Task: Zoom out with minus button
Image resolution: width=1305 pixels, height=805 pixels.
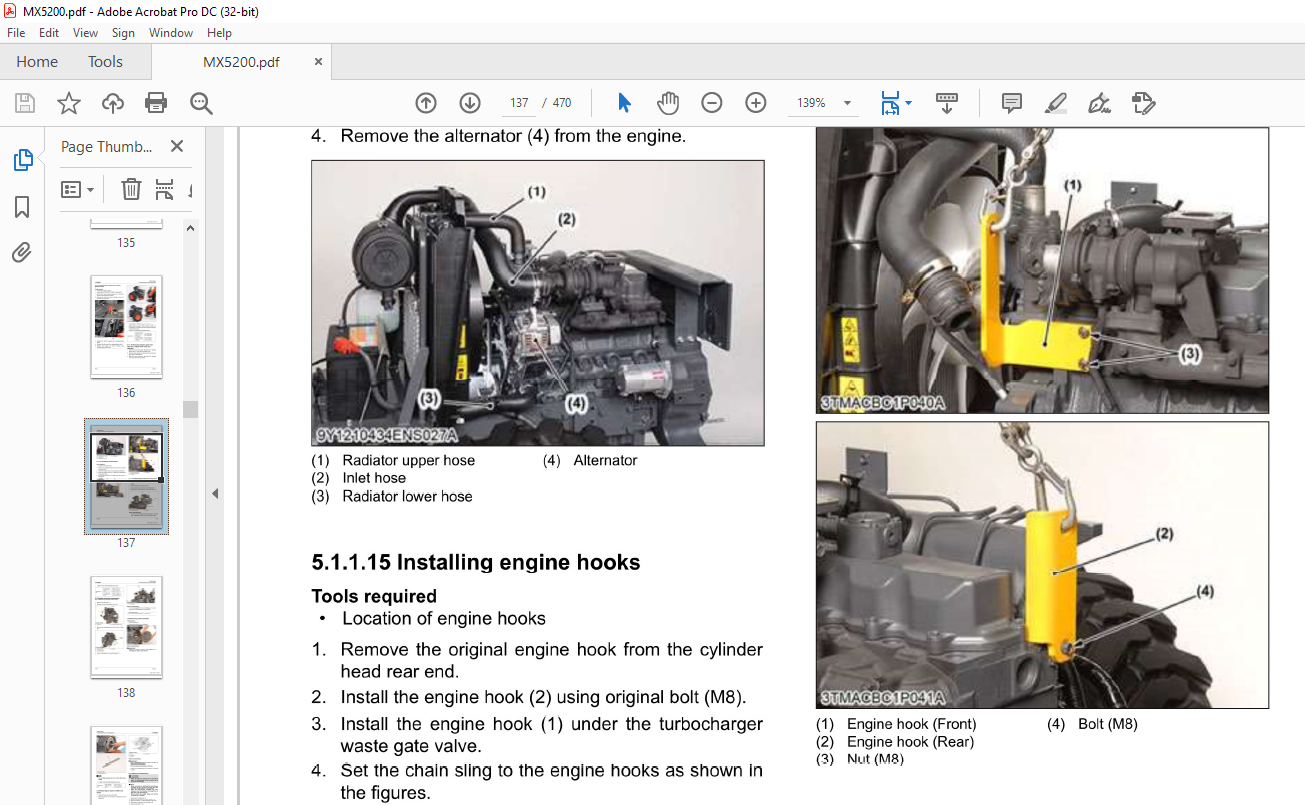Action: click(711, 103)
